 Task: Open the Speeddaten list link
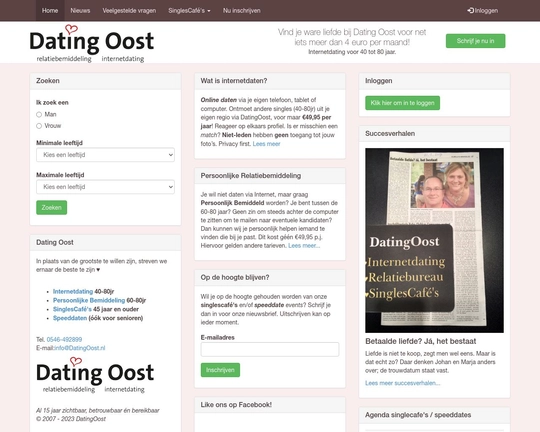pos(70,318)
